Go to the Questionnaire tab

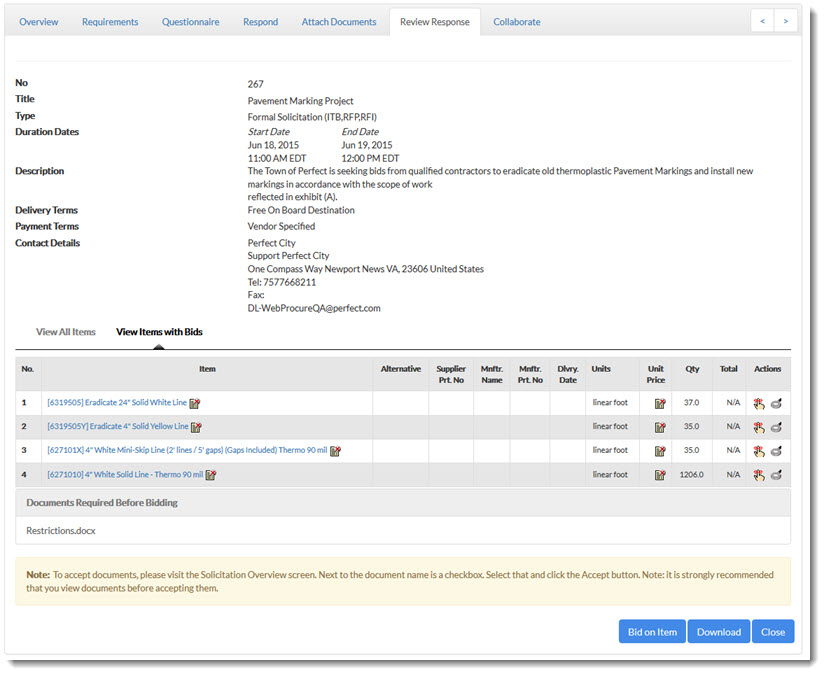tap(190, 22)
